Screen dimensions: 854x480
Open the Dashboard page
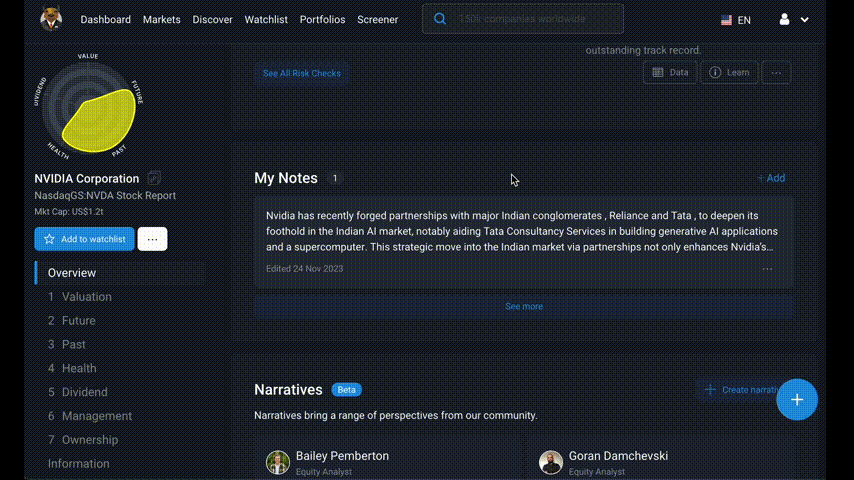pos(106,20)
